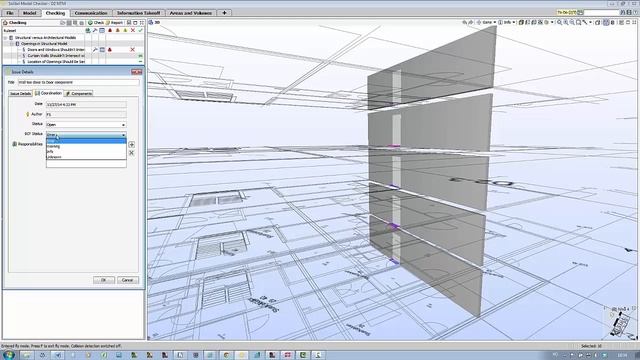Open the Information Takeoff tab
The image size is (640, 360).
pos(138,13)
